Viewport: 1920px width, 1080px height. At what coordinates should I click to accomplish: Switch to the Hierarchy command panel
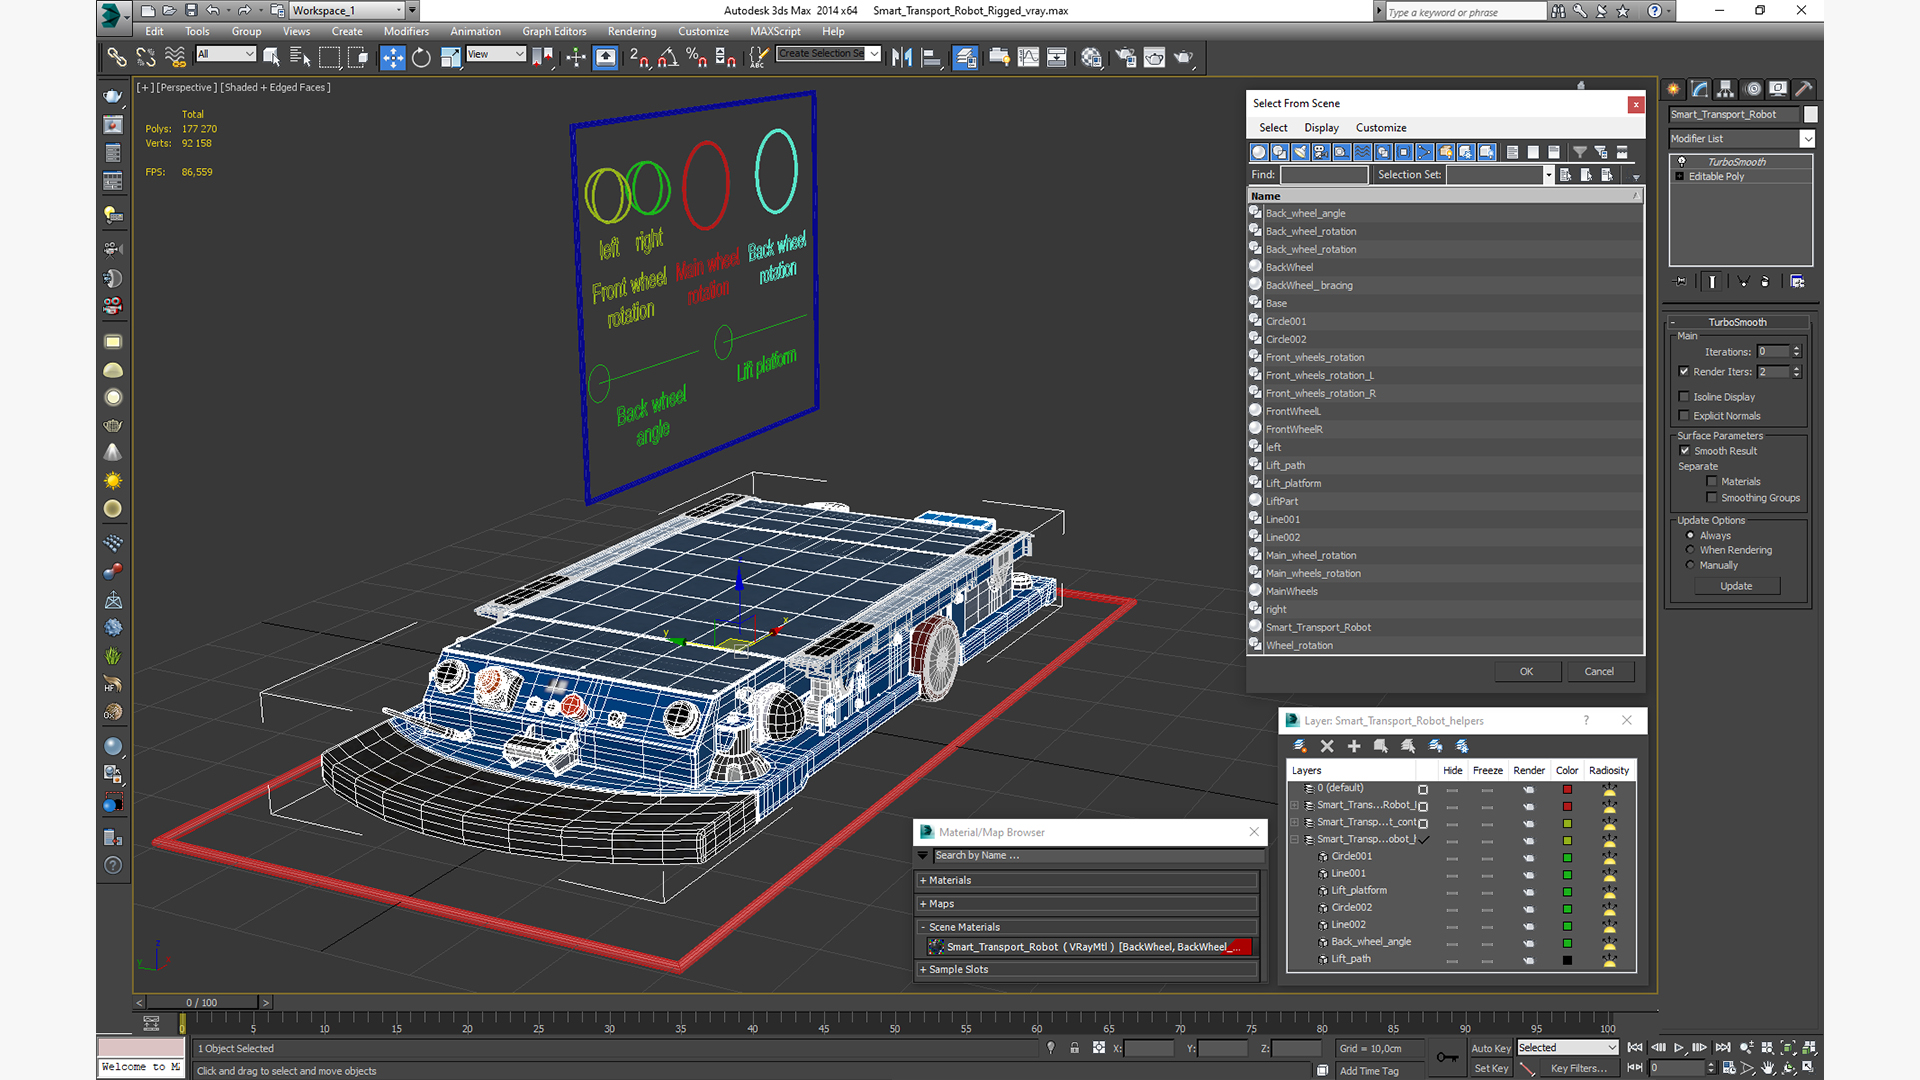1725,89
